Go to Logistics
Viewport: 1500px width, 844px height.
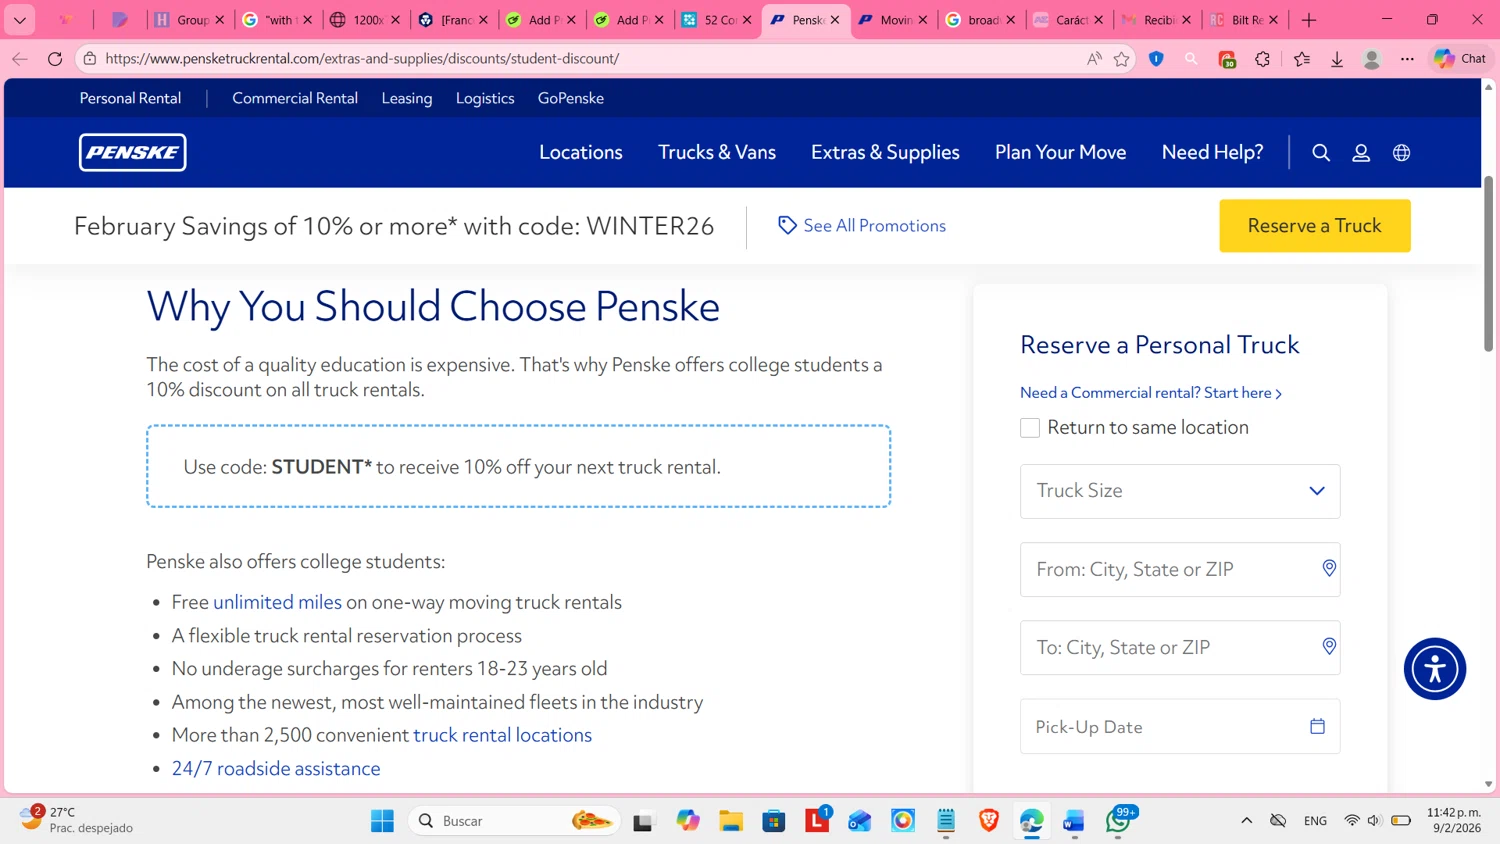point(485,98)
